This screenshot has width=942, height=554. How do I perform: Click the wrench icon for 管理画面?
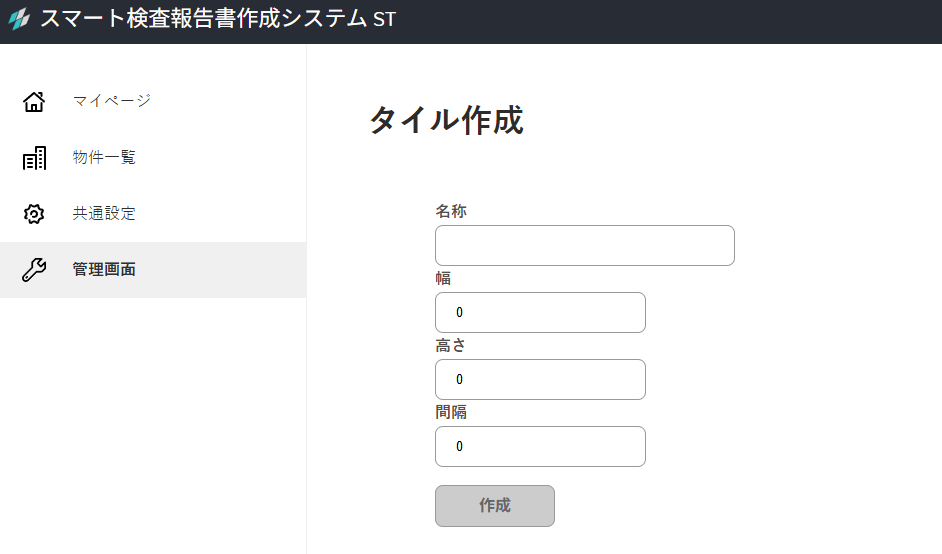(34, 270)
